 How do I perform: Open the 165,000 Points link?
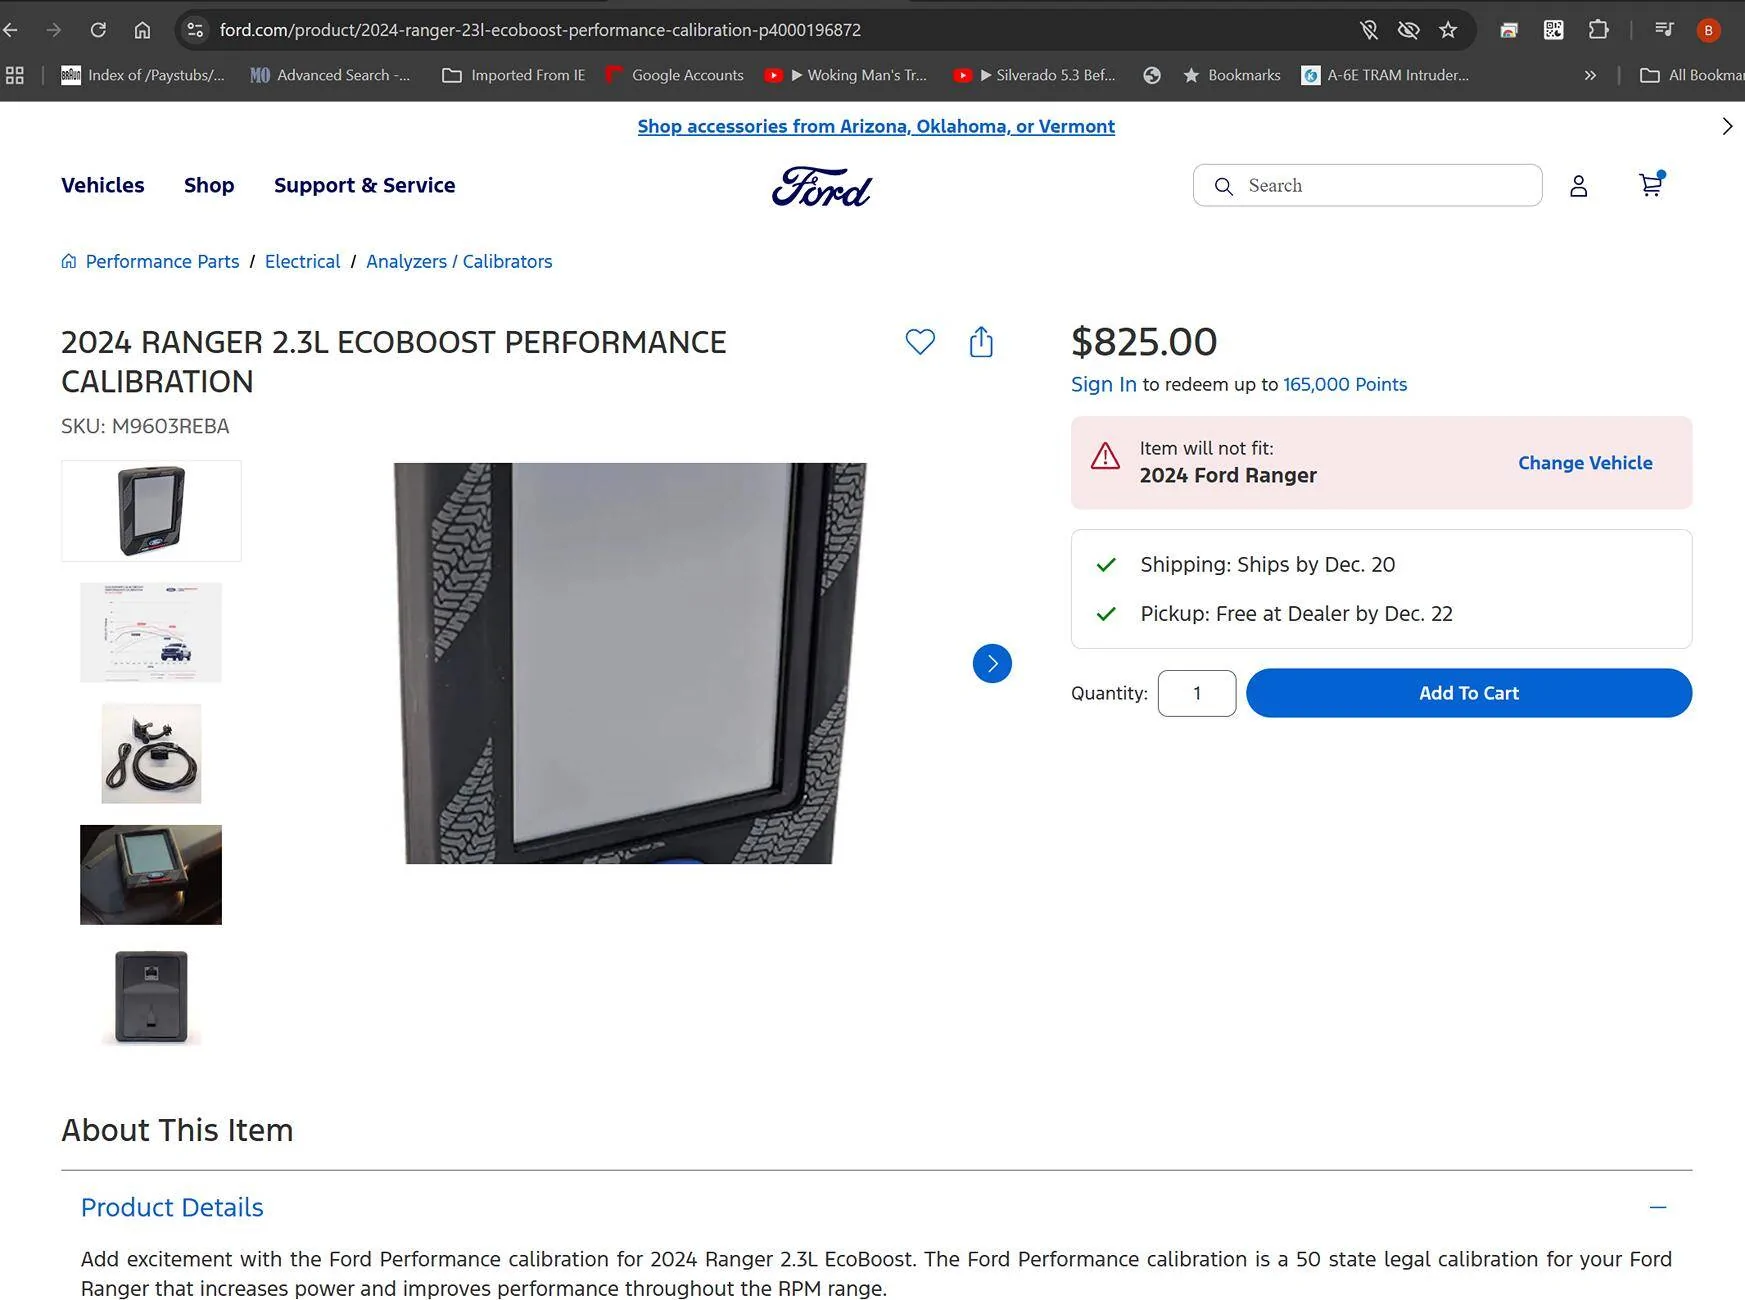coord(1345,384)
